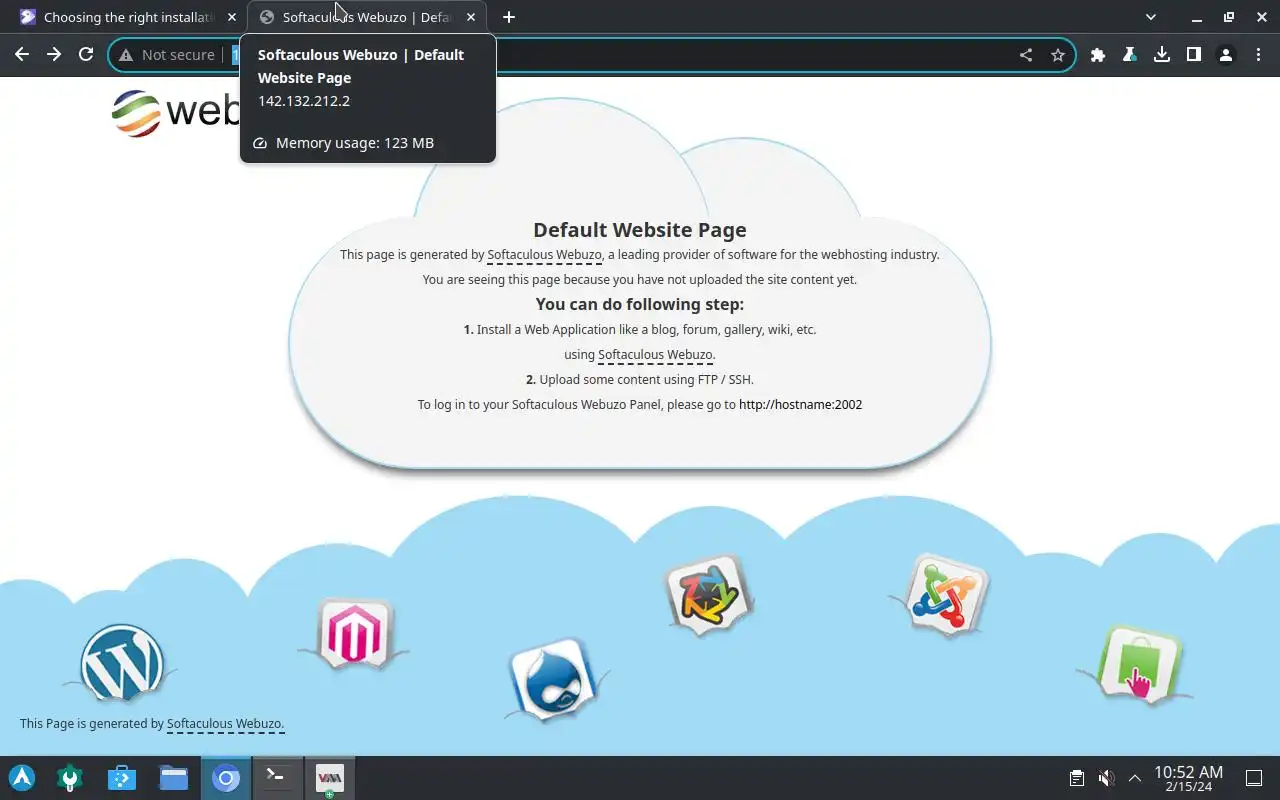Viewport: 1280px width, 800px height.
Task: Open the tab search dropdown arrow
Action: [1151, 17]
